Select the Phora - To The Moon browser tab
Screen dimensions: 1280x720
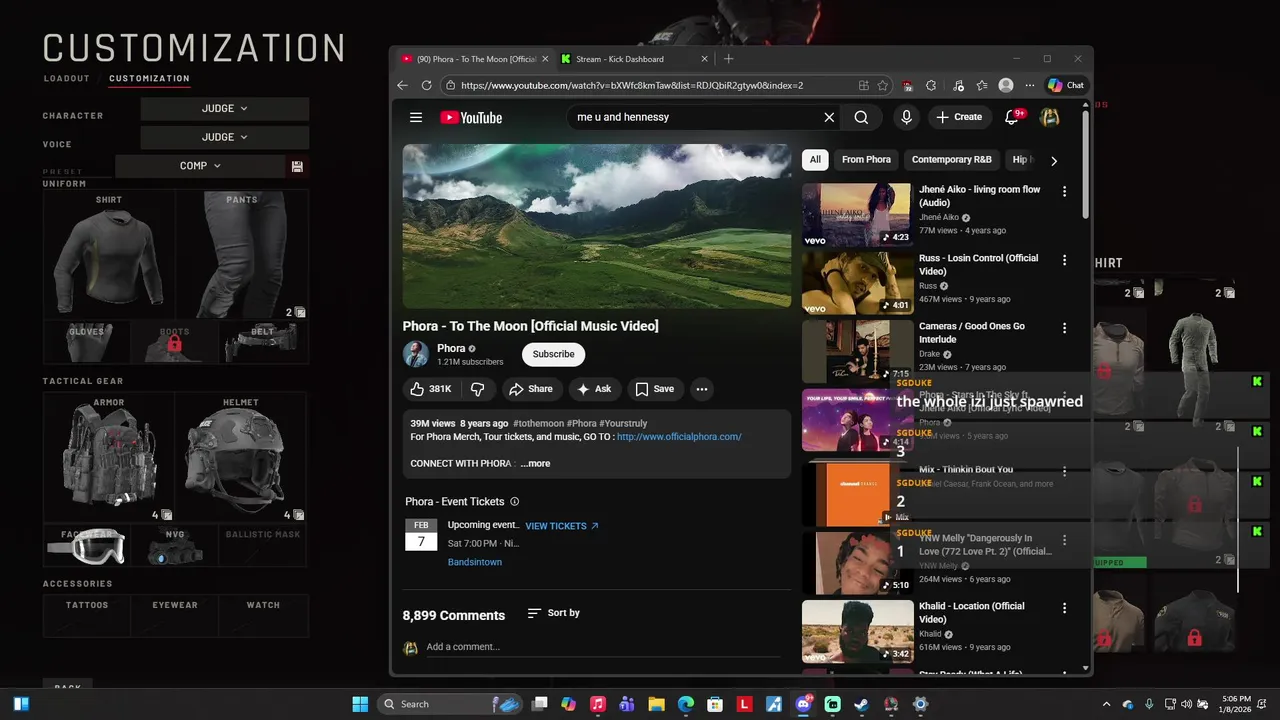474,59
